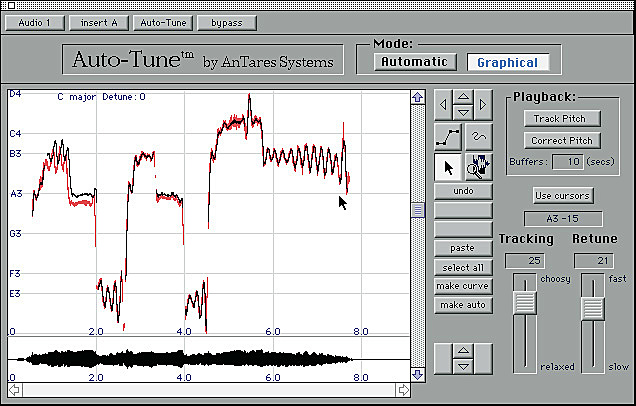Click the undo button
The image size is (636, 406).
click(463, 191)
